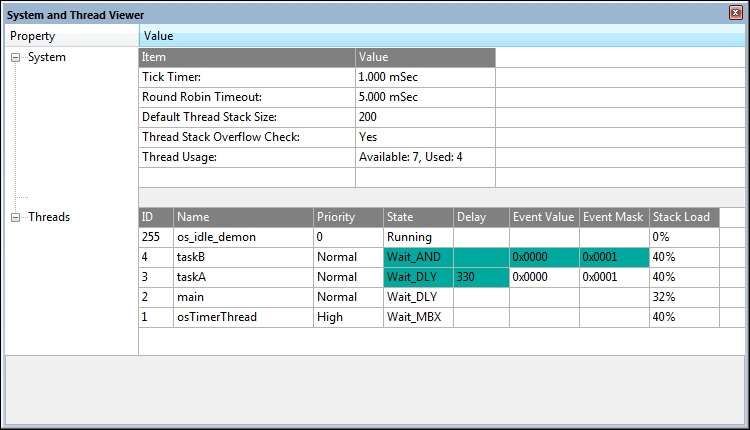Screen dimensions: 750x430
Task: Select the osTimerThread row name
Action: tap(216, 317)
